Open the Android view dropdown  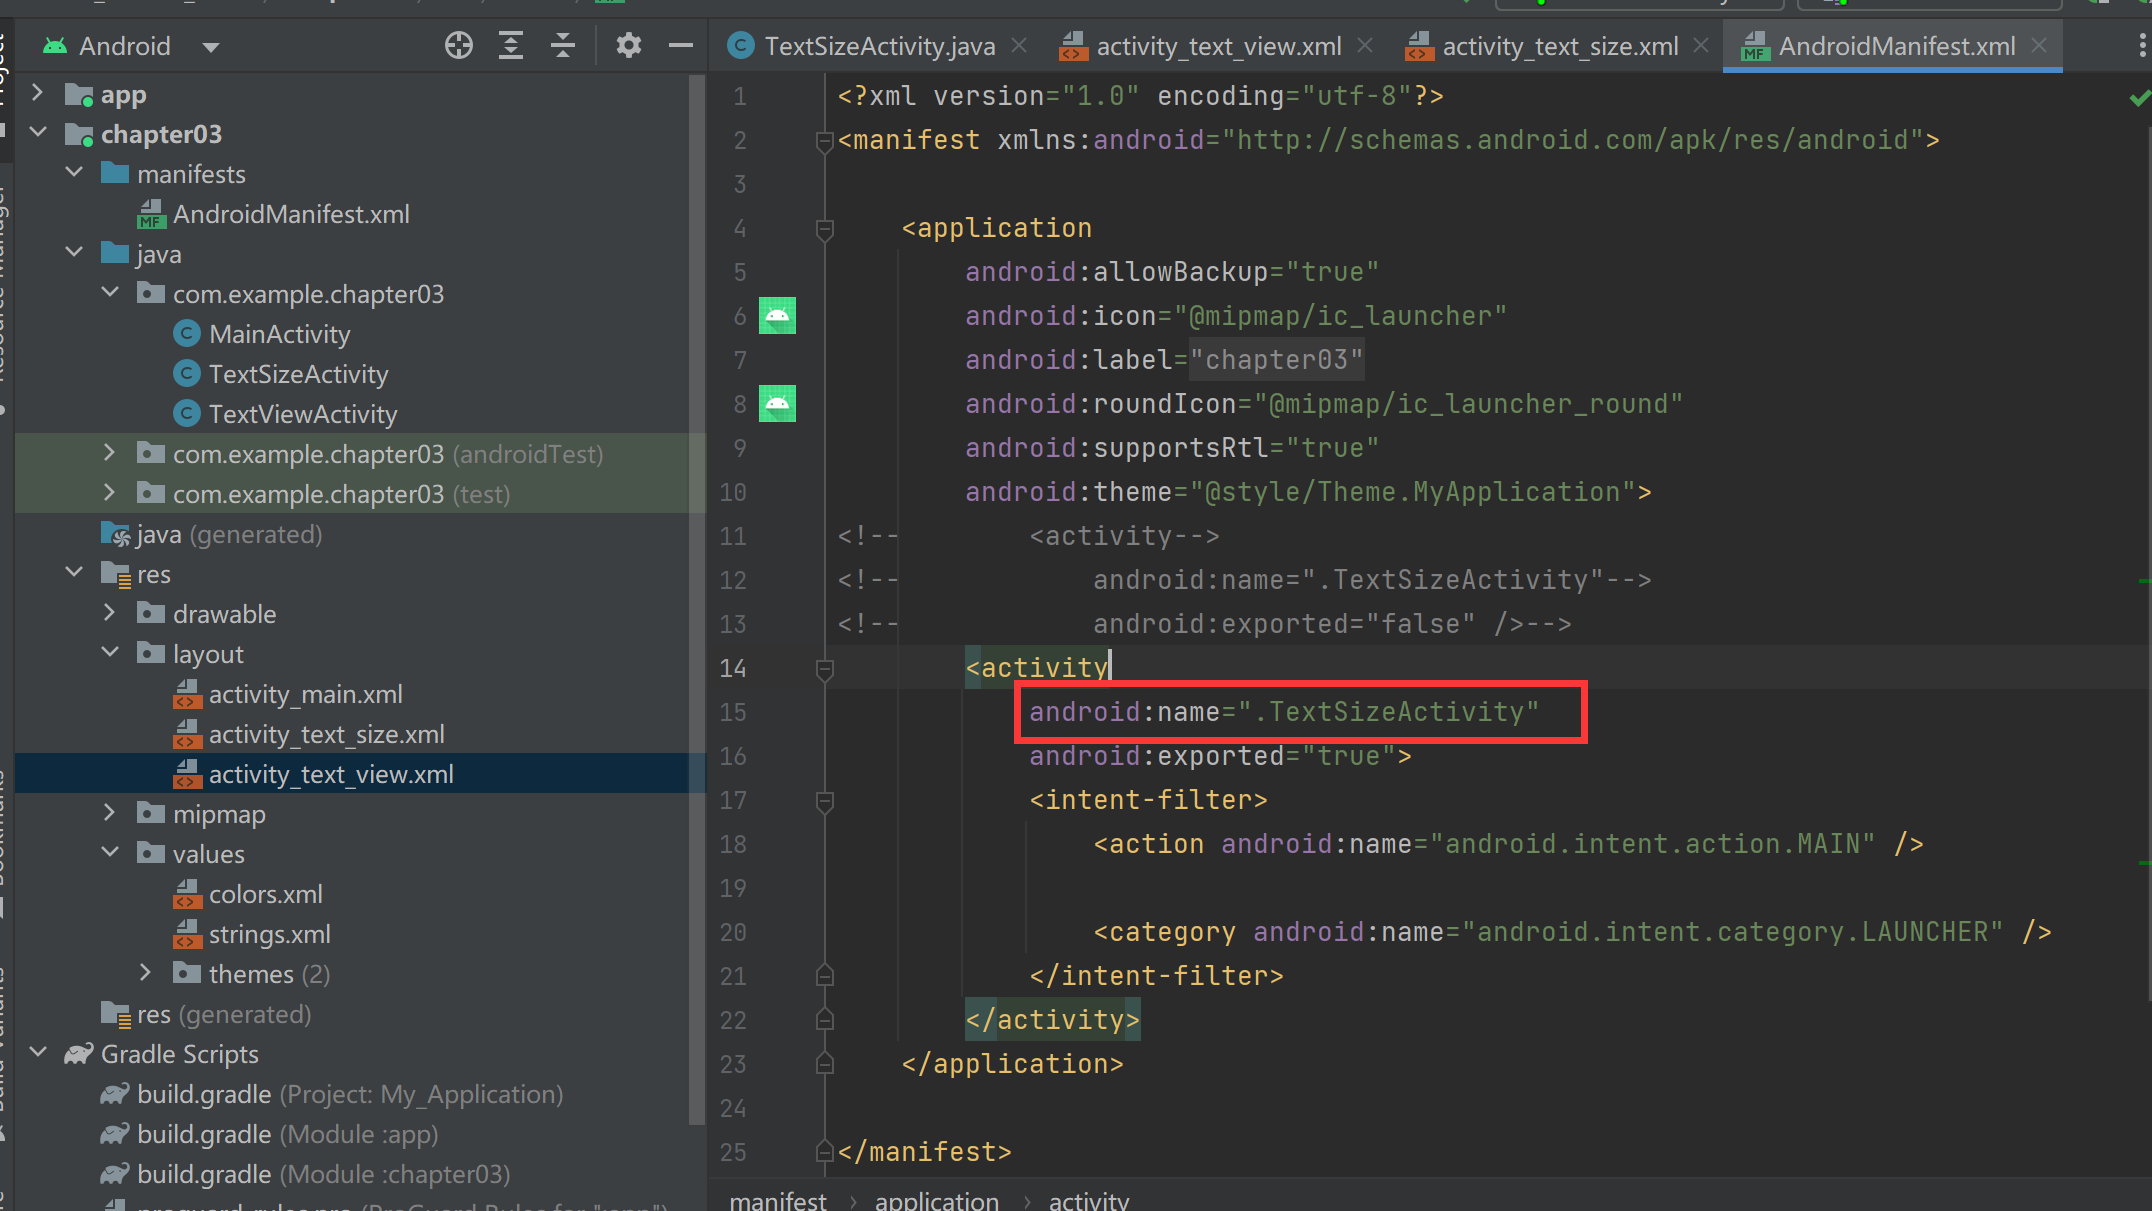210,47
